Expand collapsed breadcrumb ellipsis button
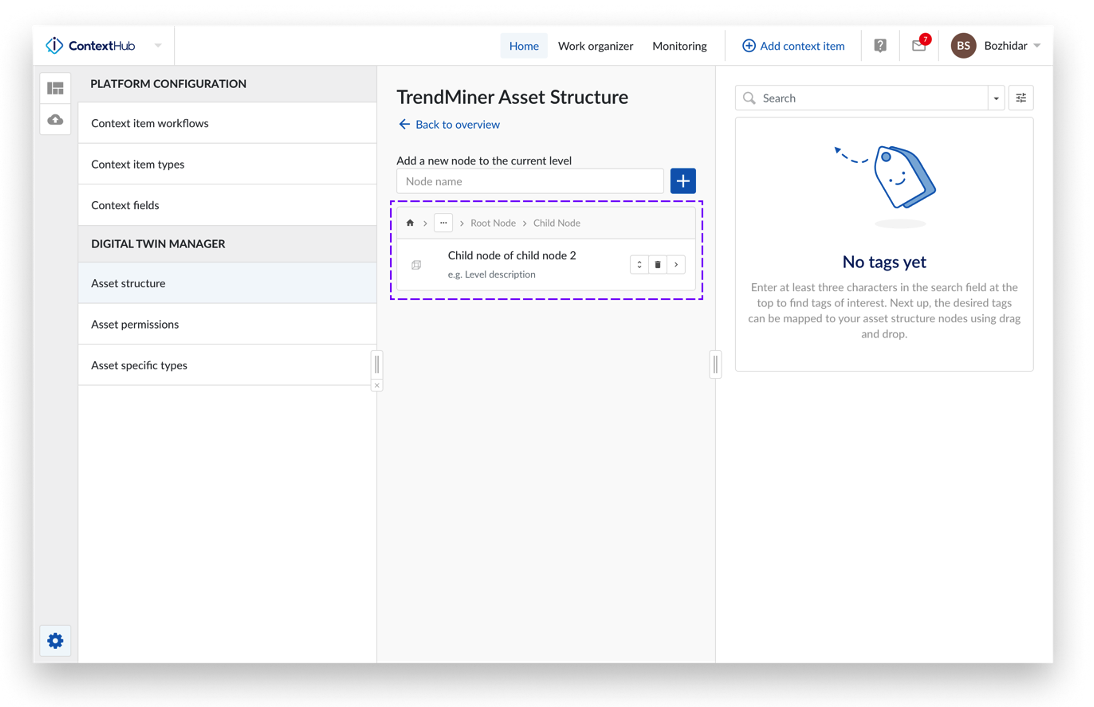The image size is (1094, 707). point(443,223)
